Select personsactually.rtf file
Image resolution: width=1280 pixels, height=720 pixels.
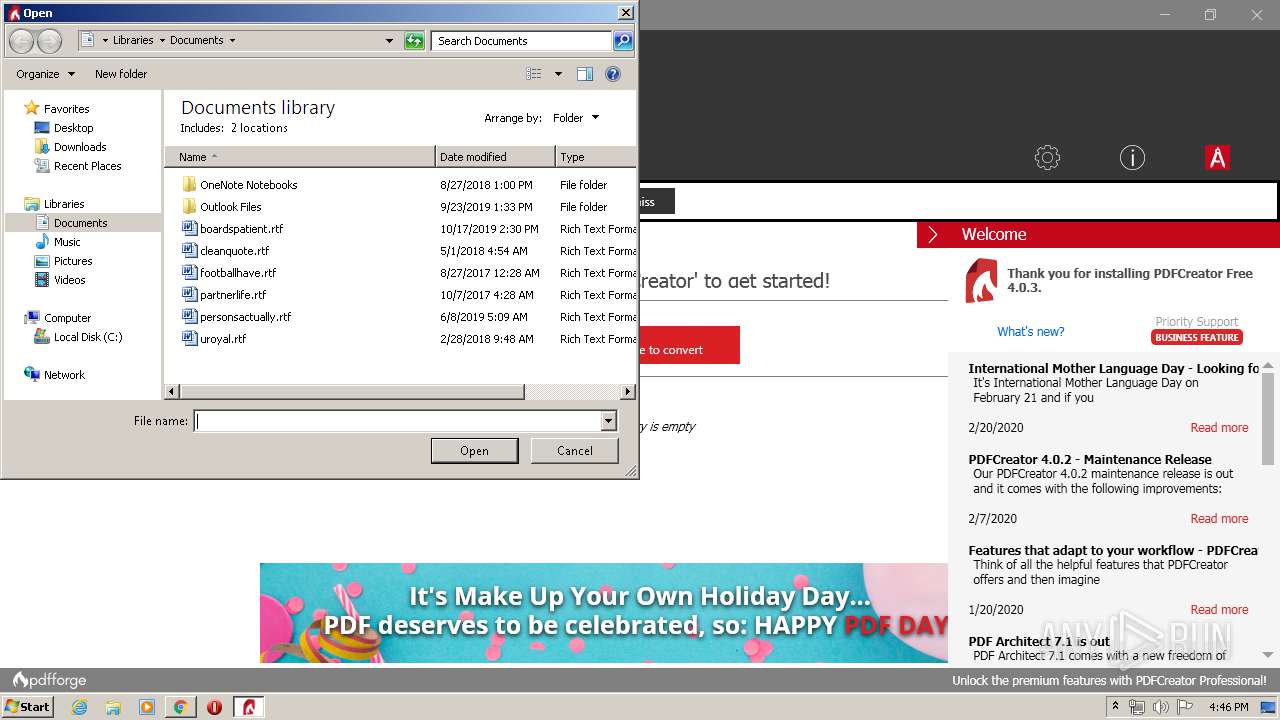click(245, 317)
